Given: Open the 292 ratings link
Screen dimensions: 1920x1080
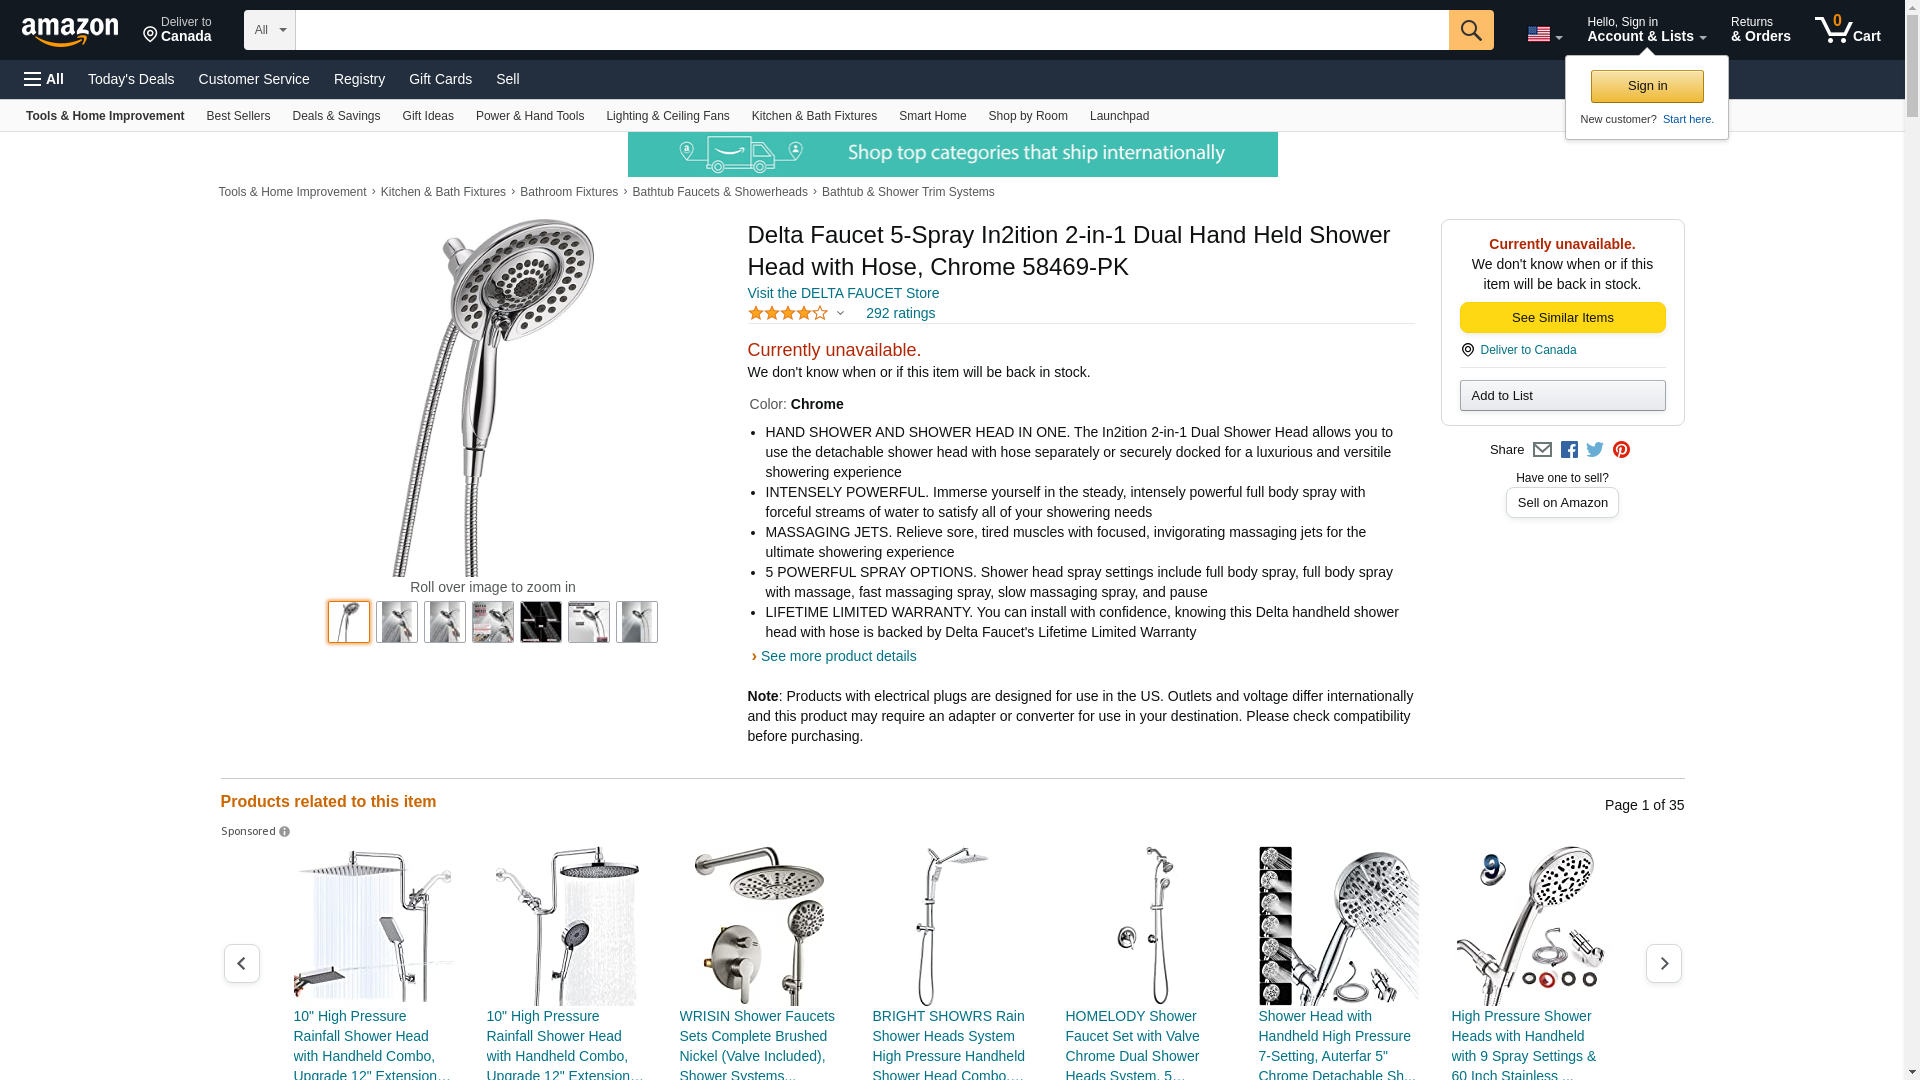Looking at the screenshot, I should 900,313.
